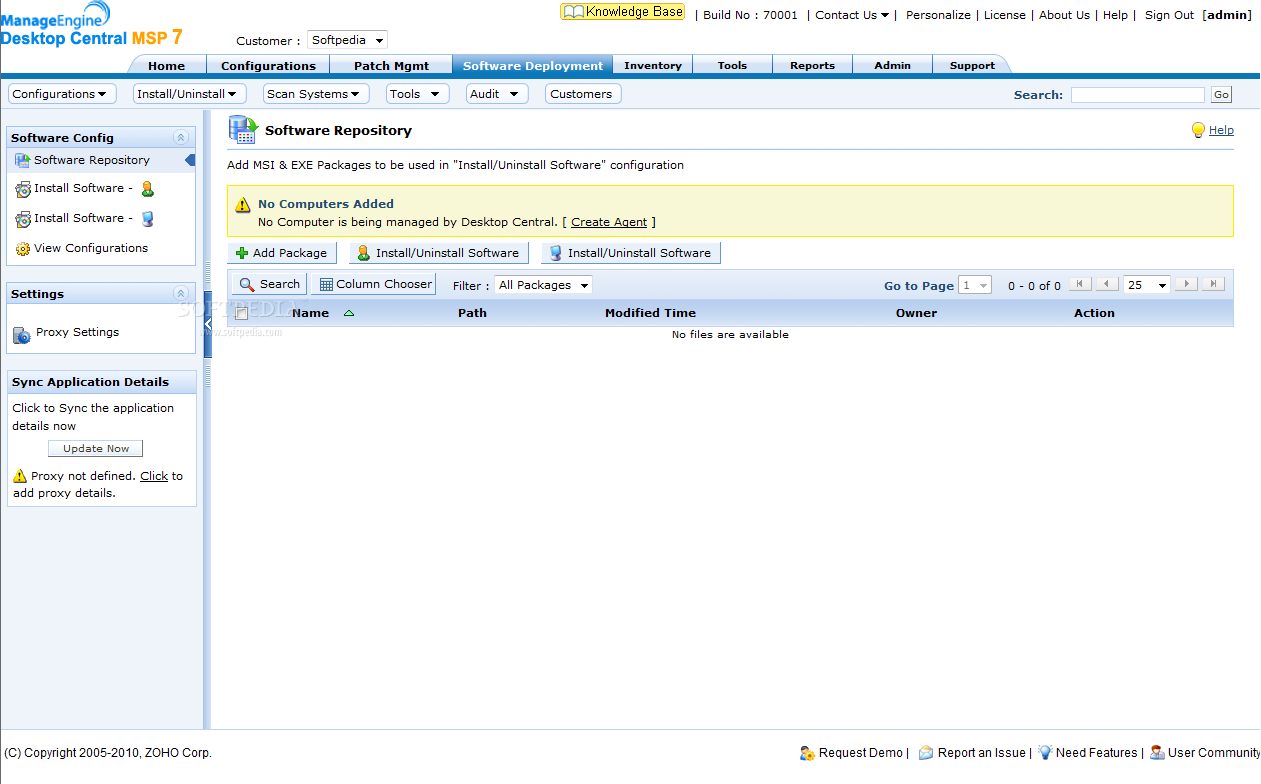
Task: Focus the top Search input field
Action: click(x=1137, y=95)
